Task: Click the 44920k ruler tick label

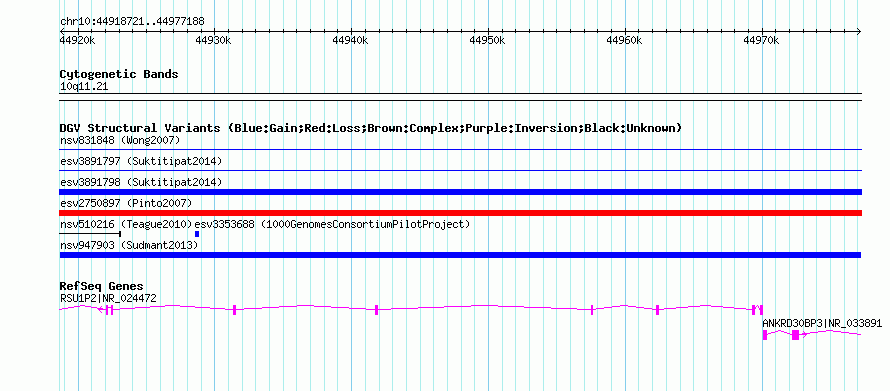Action: point(78,41)
